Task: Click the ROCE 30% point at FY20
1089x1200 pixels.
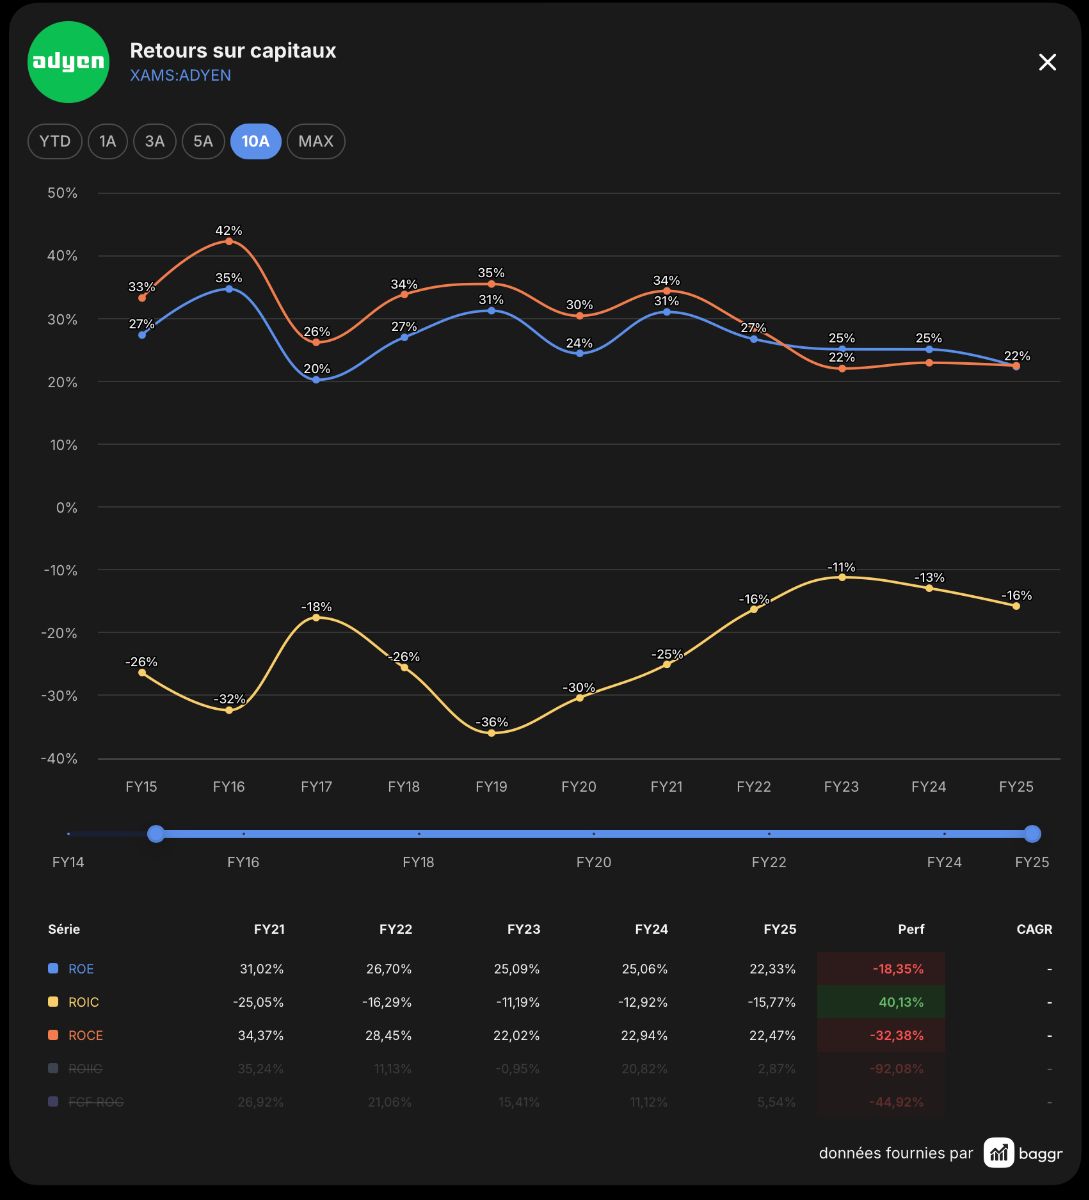Action: (579, 316)
